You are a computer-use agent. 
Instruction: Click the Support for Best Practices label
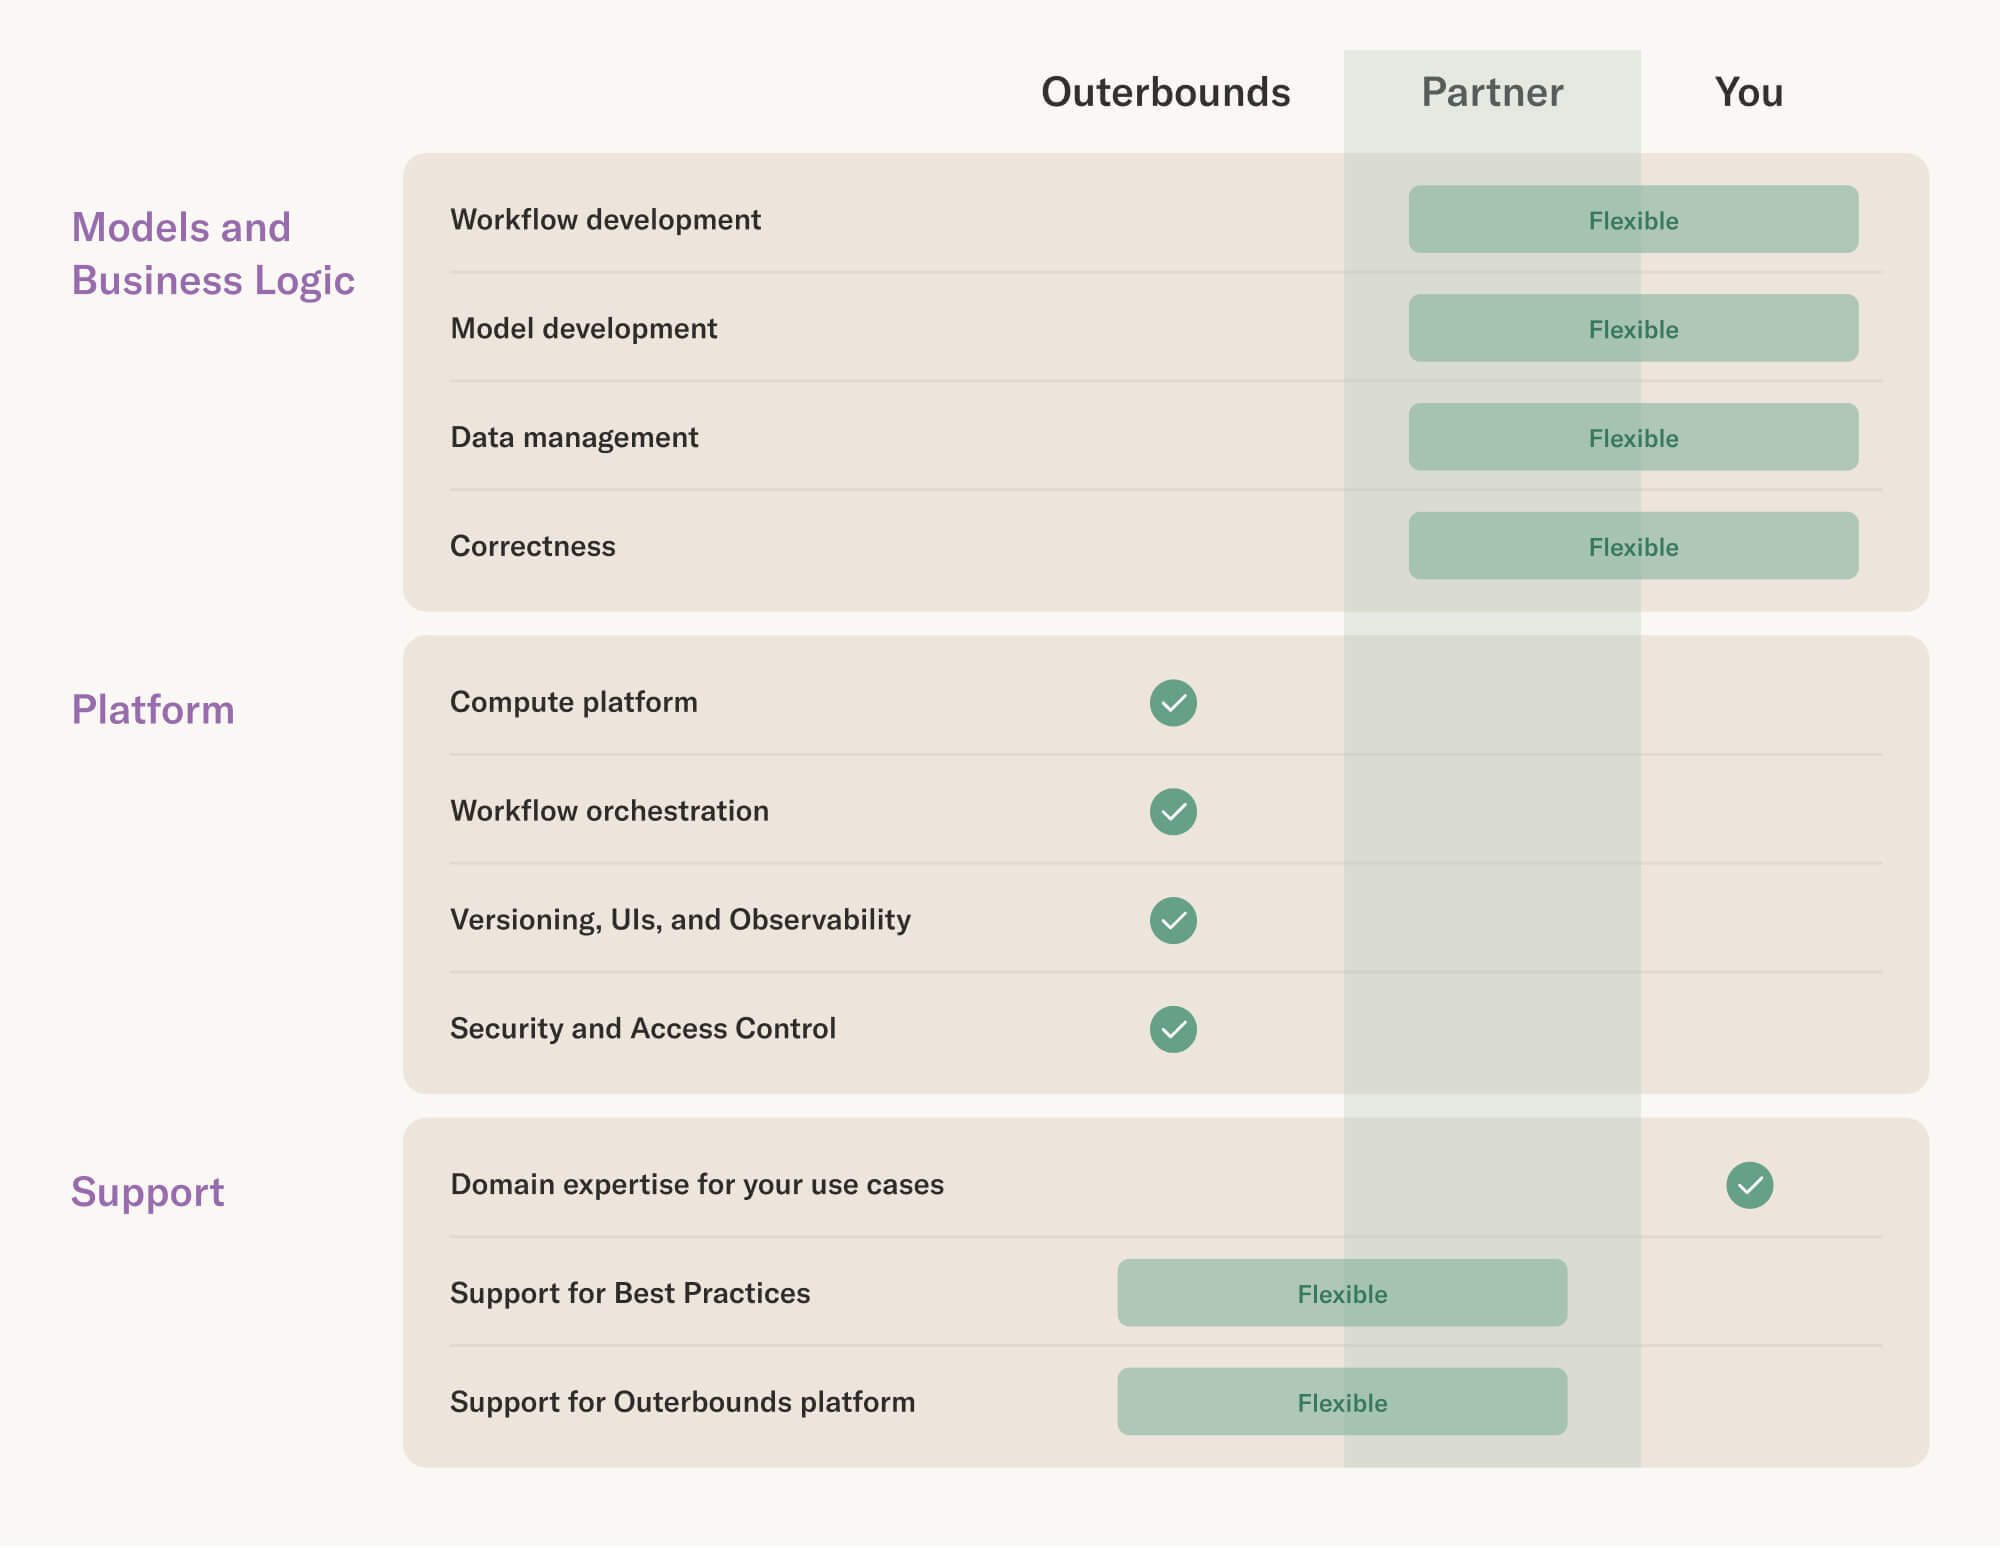630,1293
